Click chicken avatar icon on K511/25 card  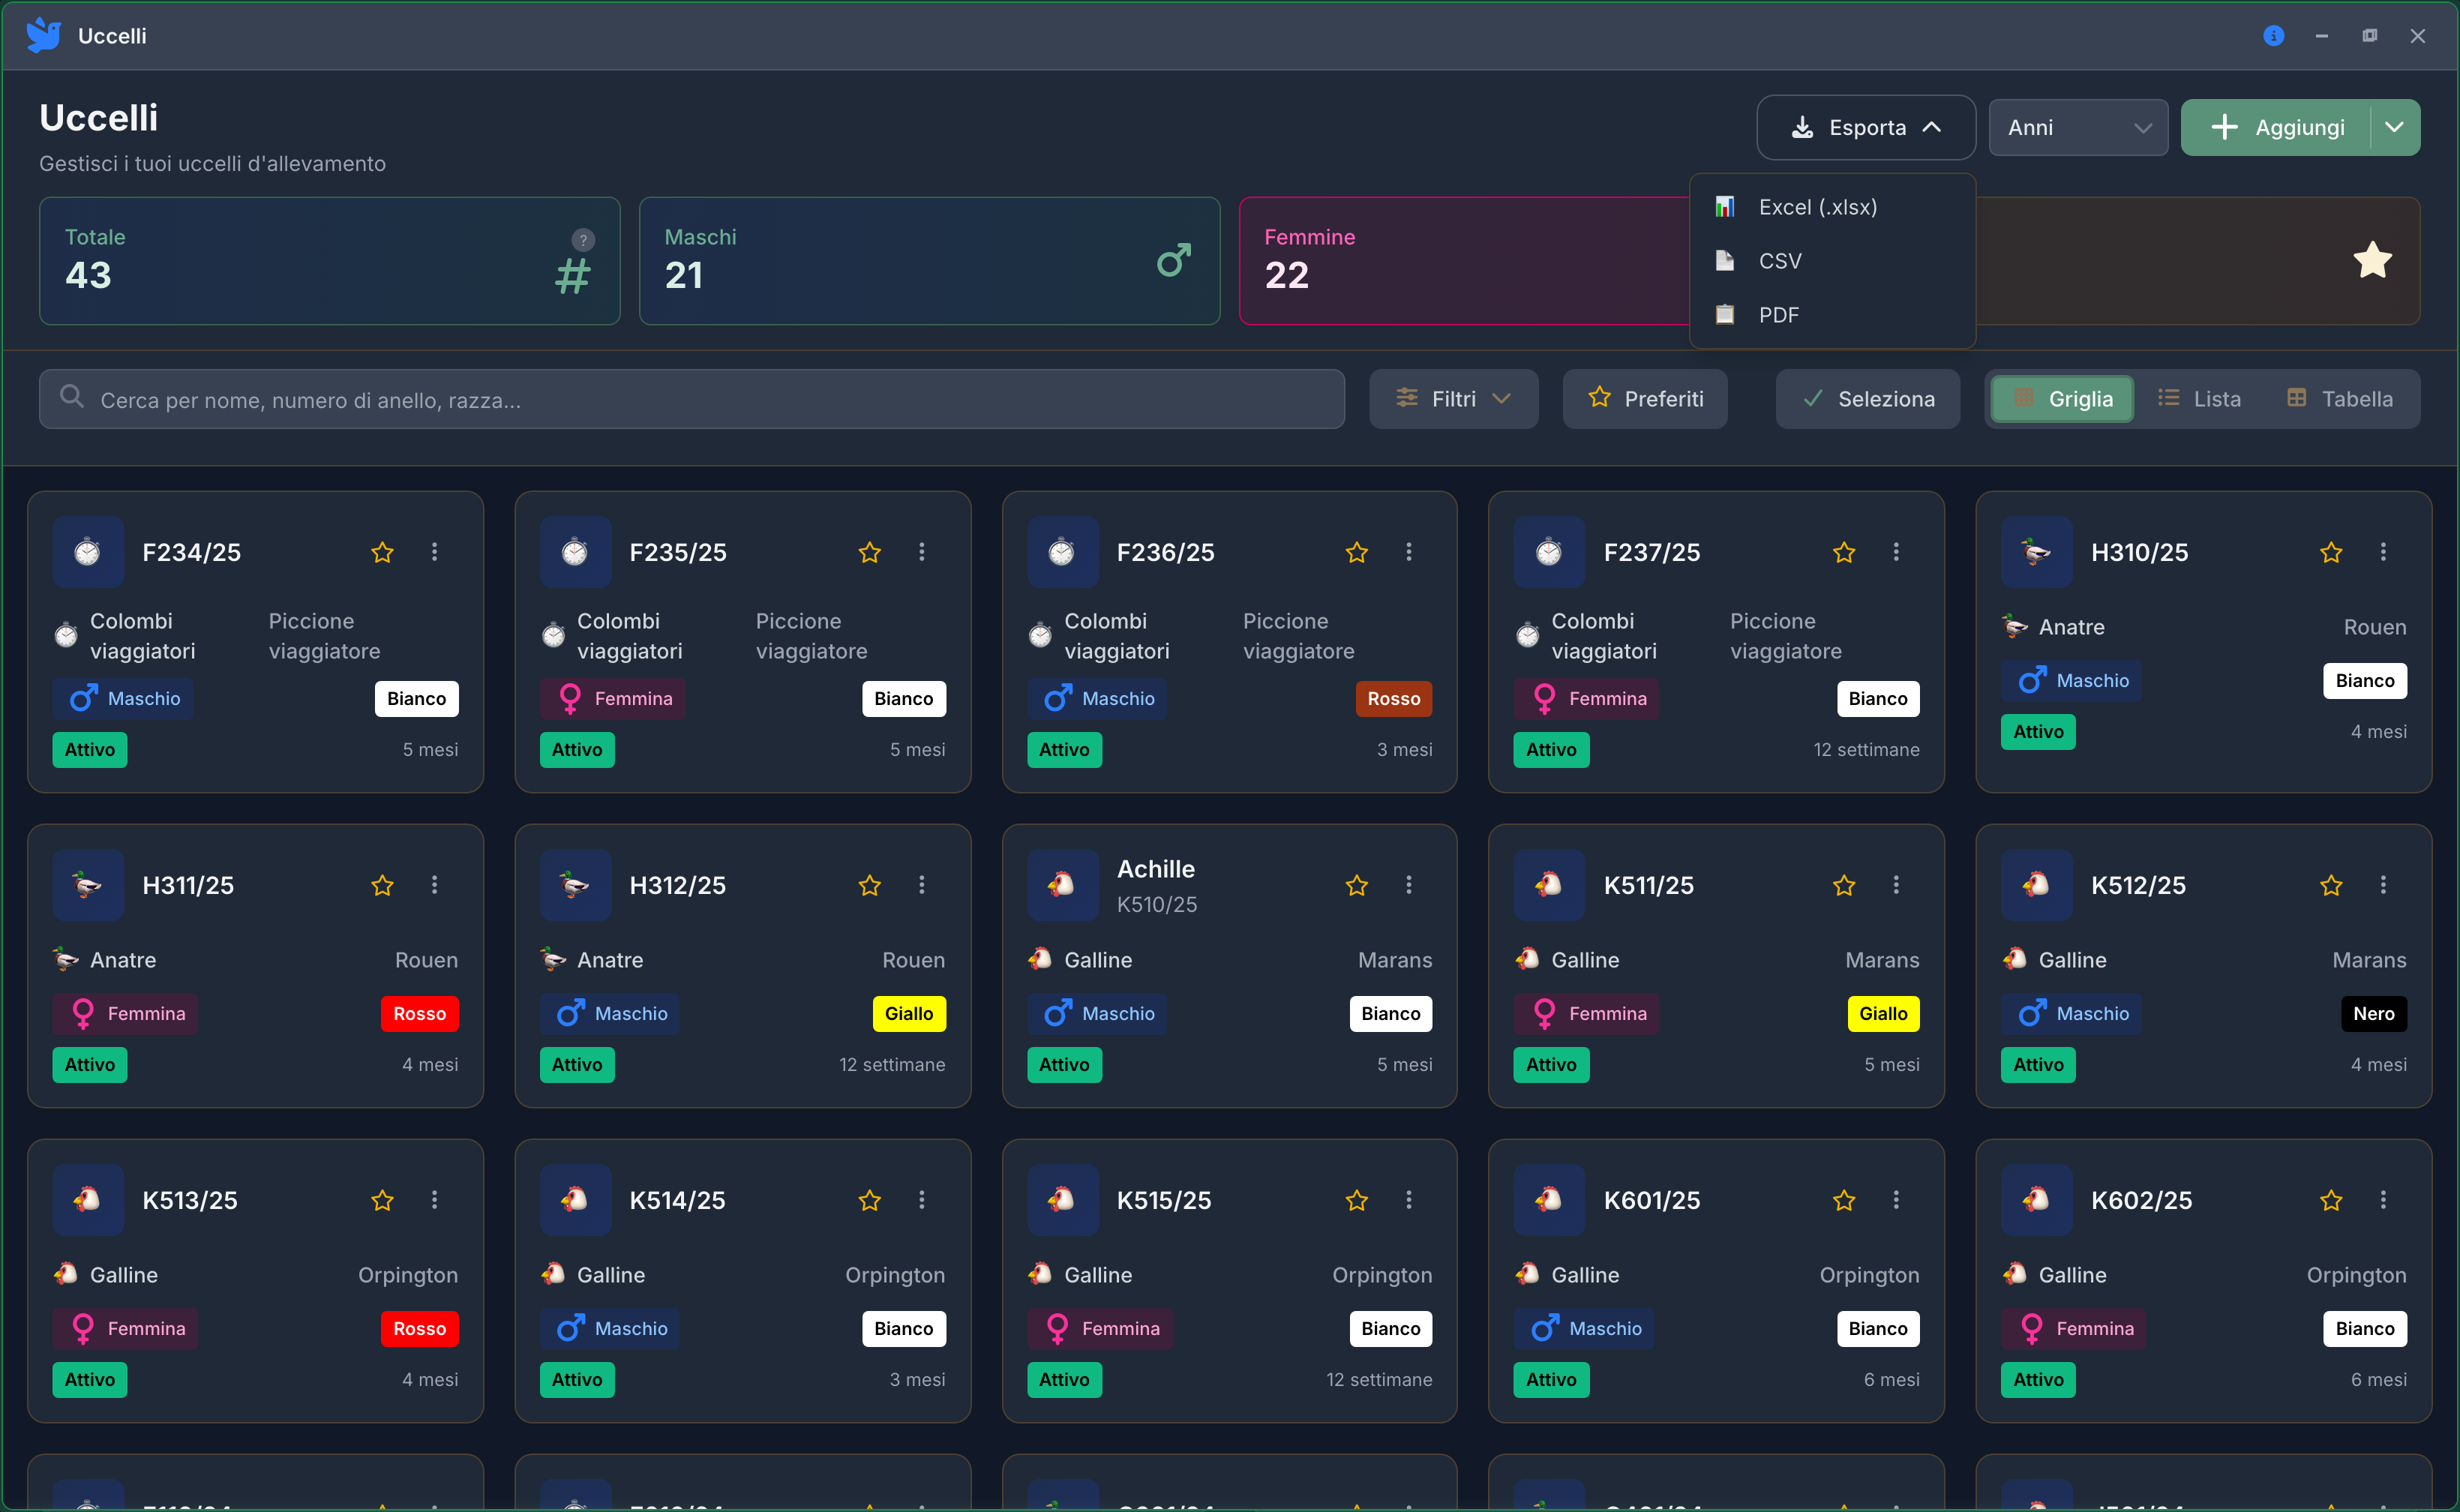coord(1549,885)
